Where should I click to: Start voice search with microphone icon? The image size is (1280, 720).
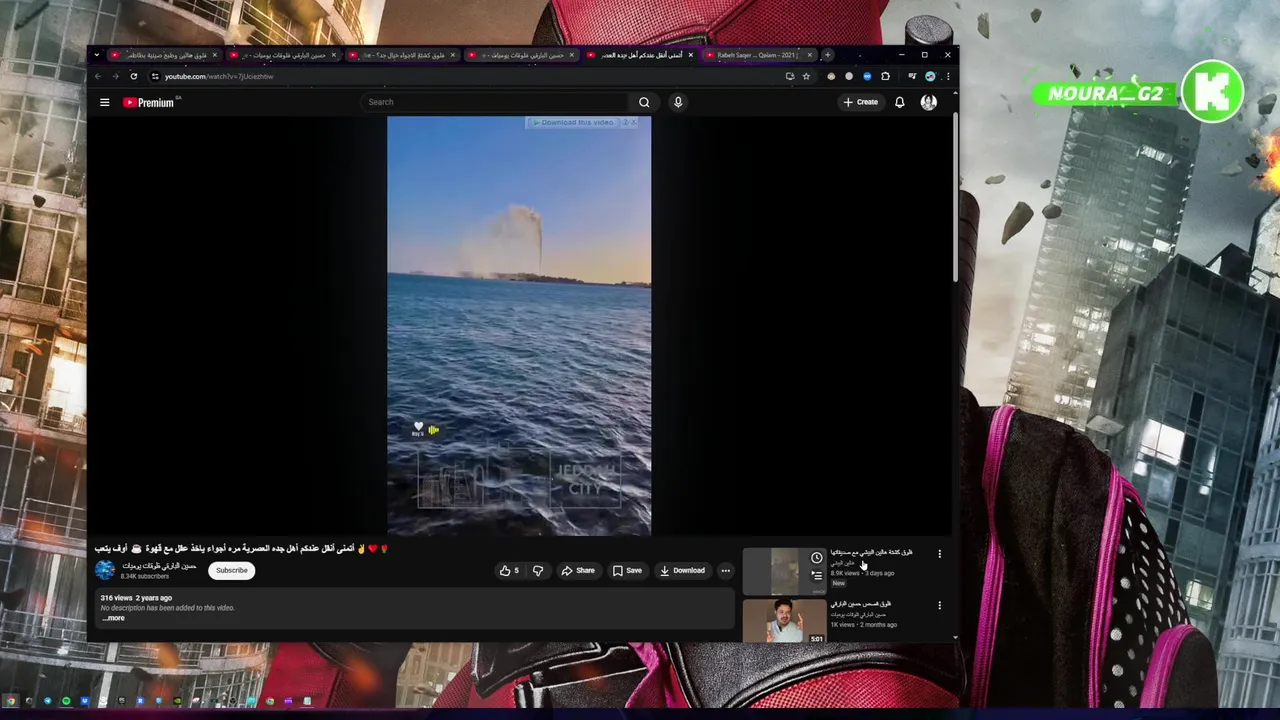678,102
